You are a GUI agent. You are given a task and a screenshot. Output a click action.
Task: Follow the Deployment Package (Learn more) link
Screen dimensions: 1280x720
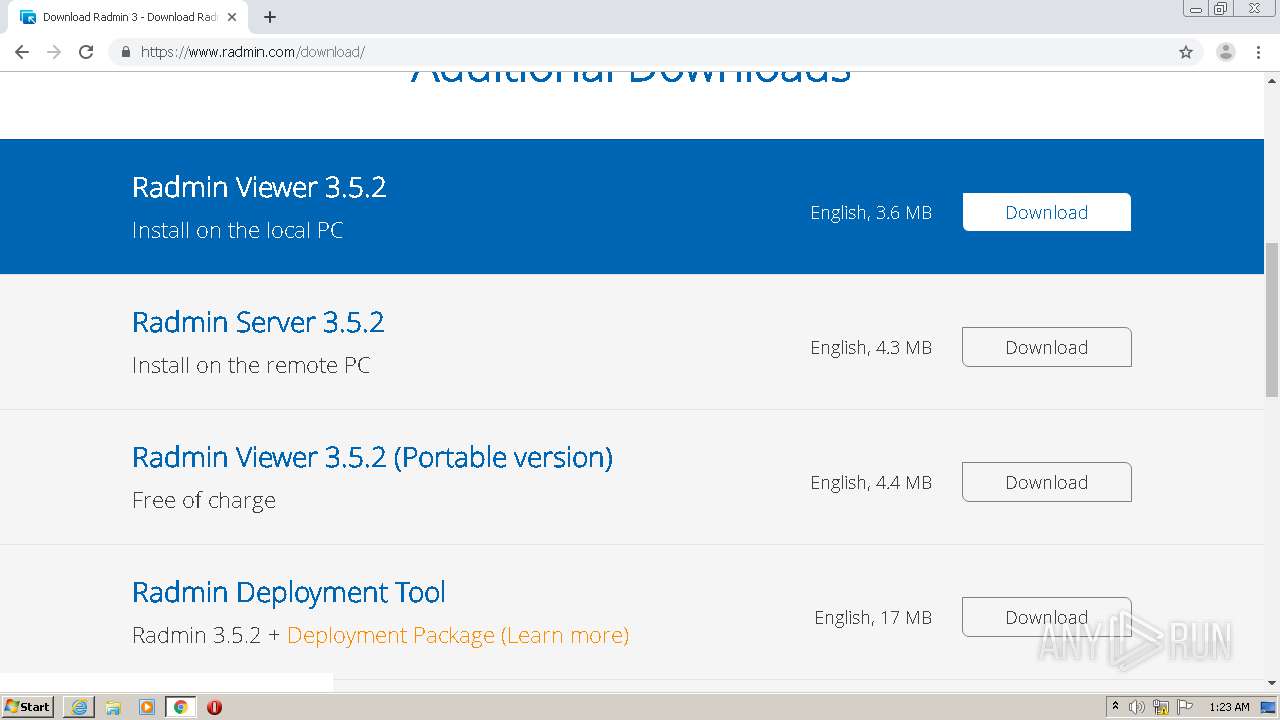[458, 635]
